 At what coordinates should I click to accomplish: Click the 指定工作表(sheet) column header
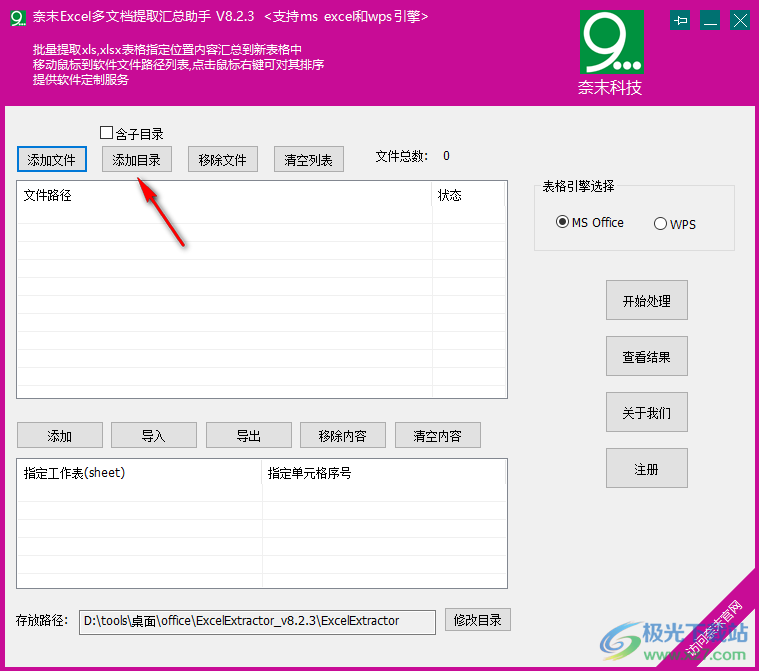click(x=139, y=473)
